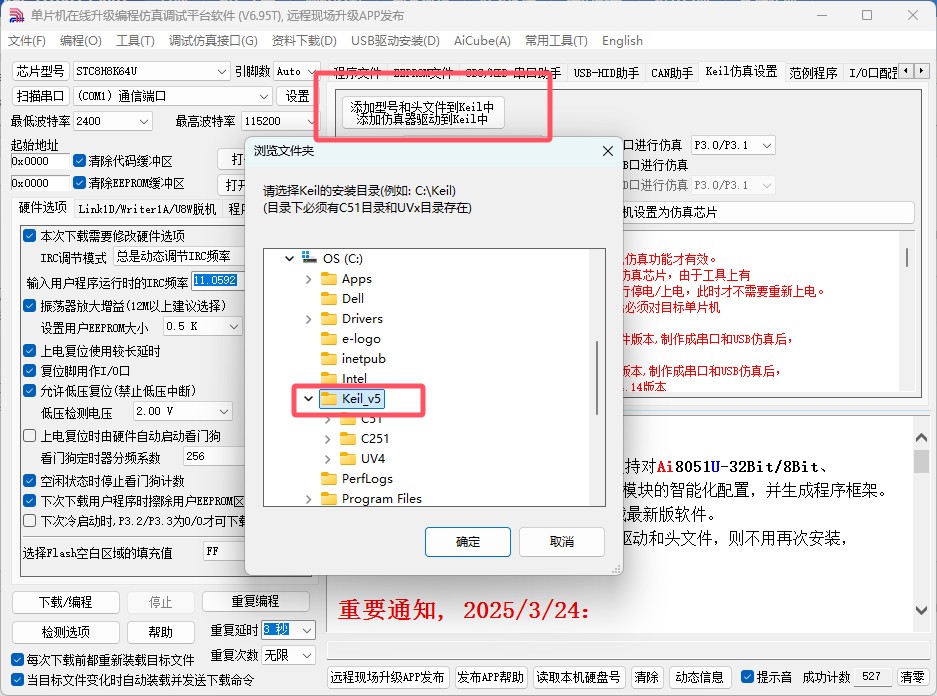Enable 上电复位时由硬件自动启动看门狗
The image size is (937, 696).
point(29,436)
